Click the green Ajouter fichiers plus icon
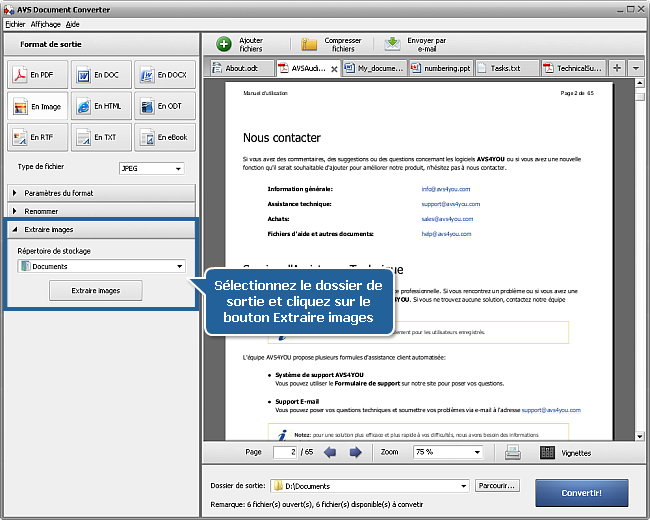The width and height of the screenshot is (650, 520). pos(224,44)
